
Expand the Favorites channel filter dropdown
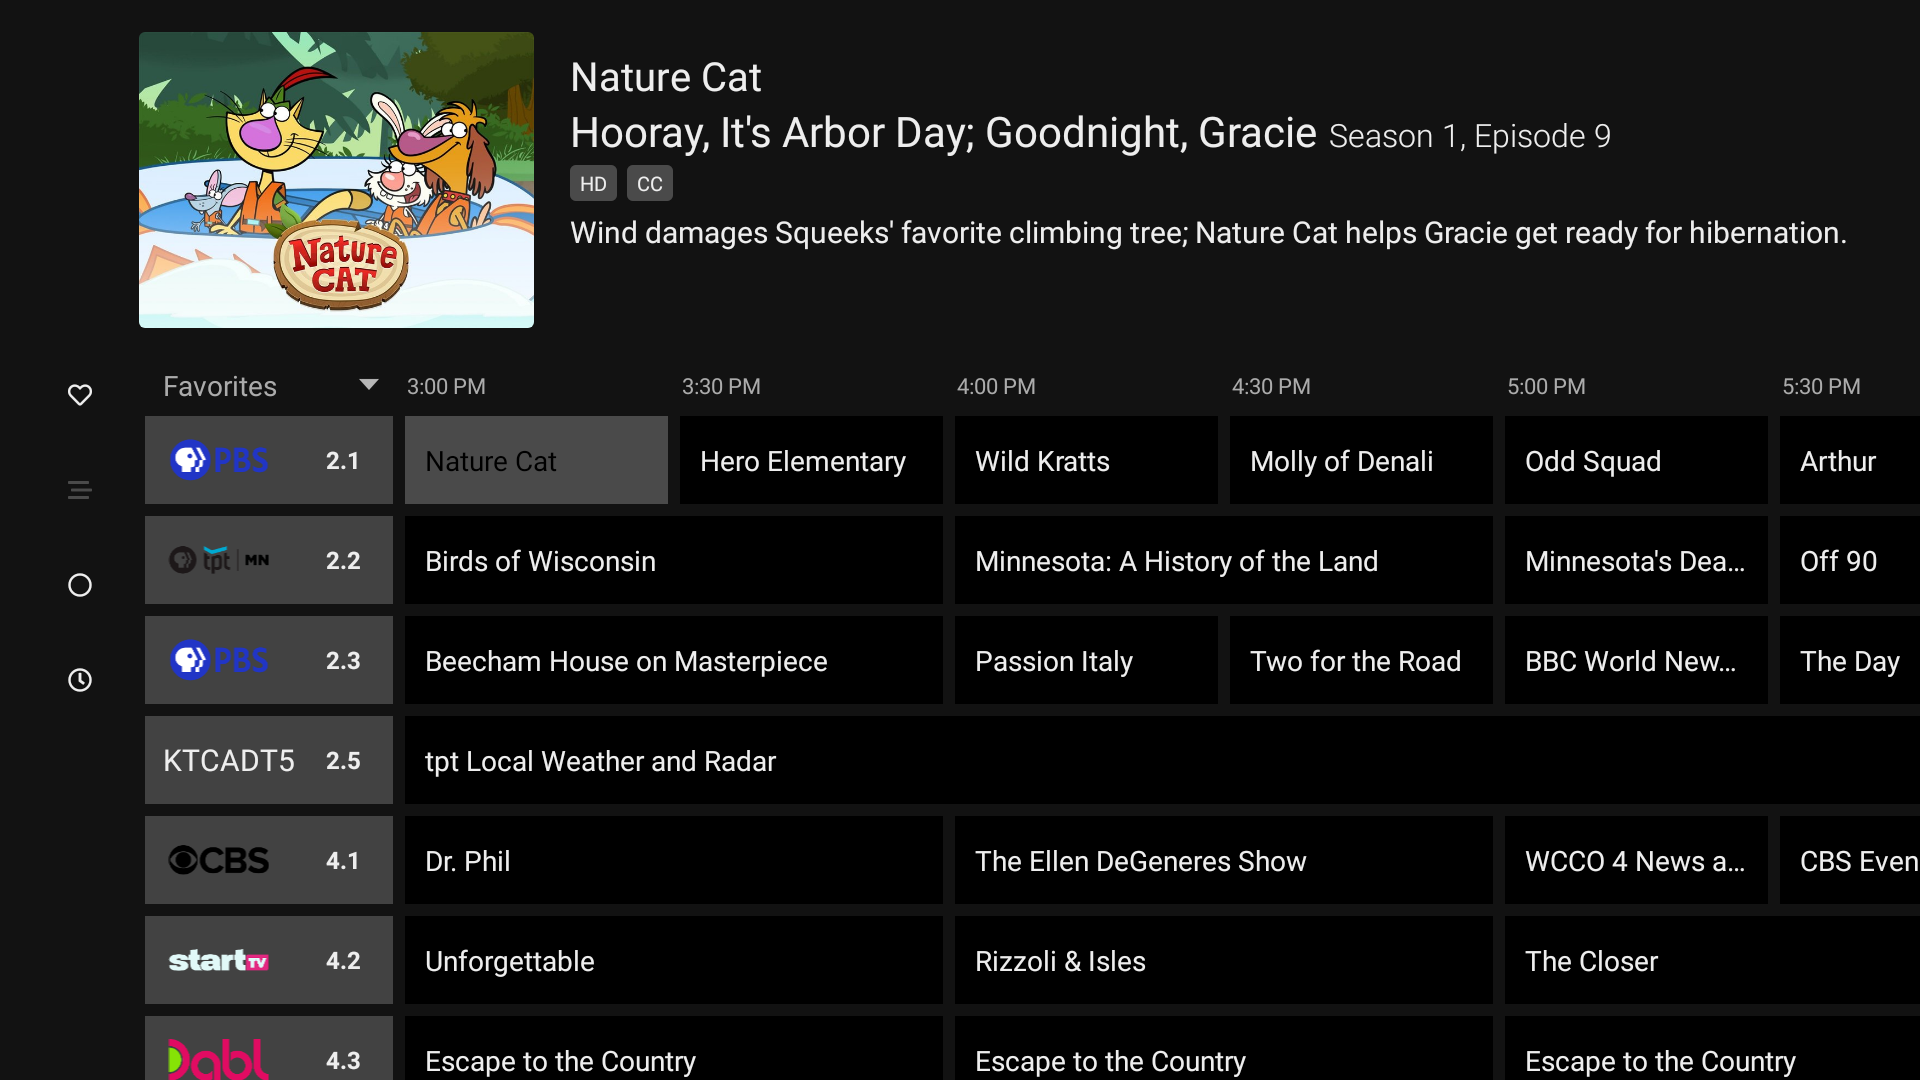[368, 386]
